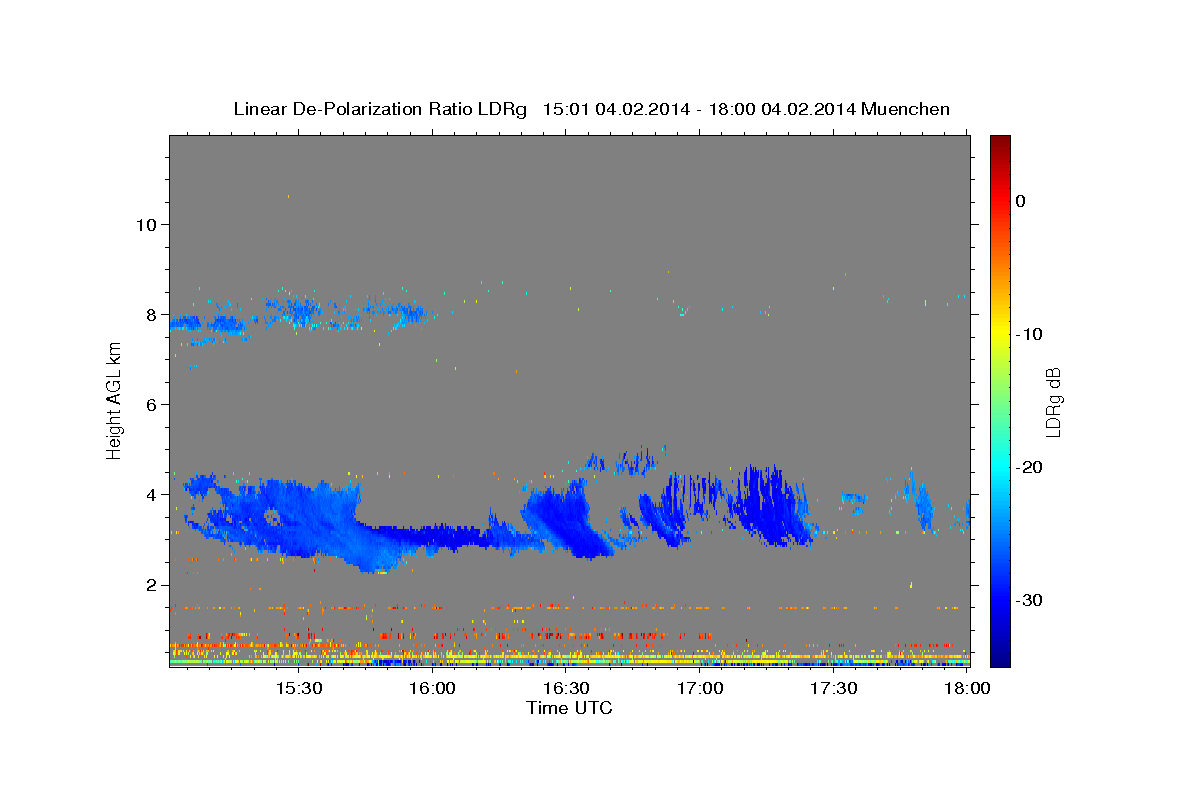Viewport: 1200px width, 800px height.
Task: Click the end date '18:00 04.02.2014' in title
Action: (782, 109)
